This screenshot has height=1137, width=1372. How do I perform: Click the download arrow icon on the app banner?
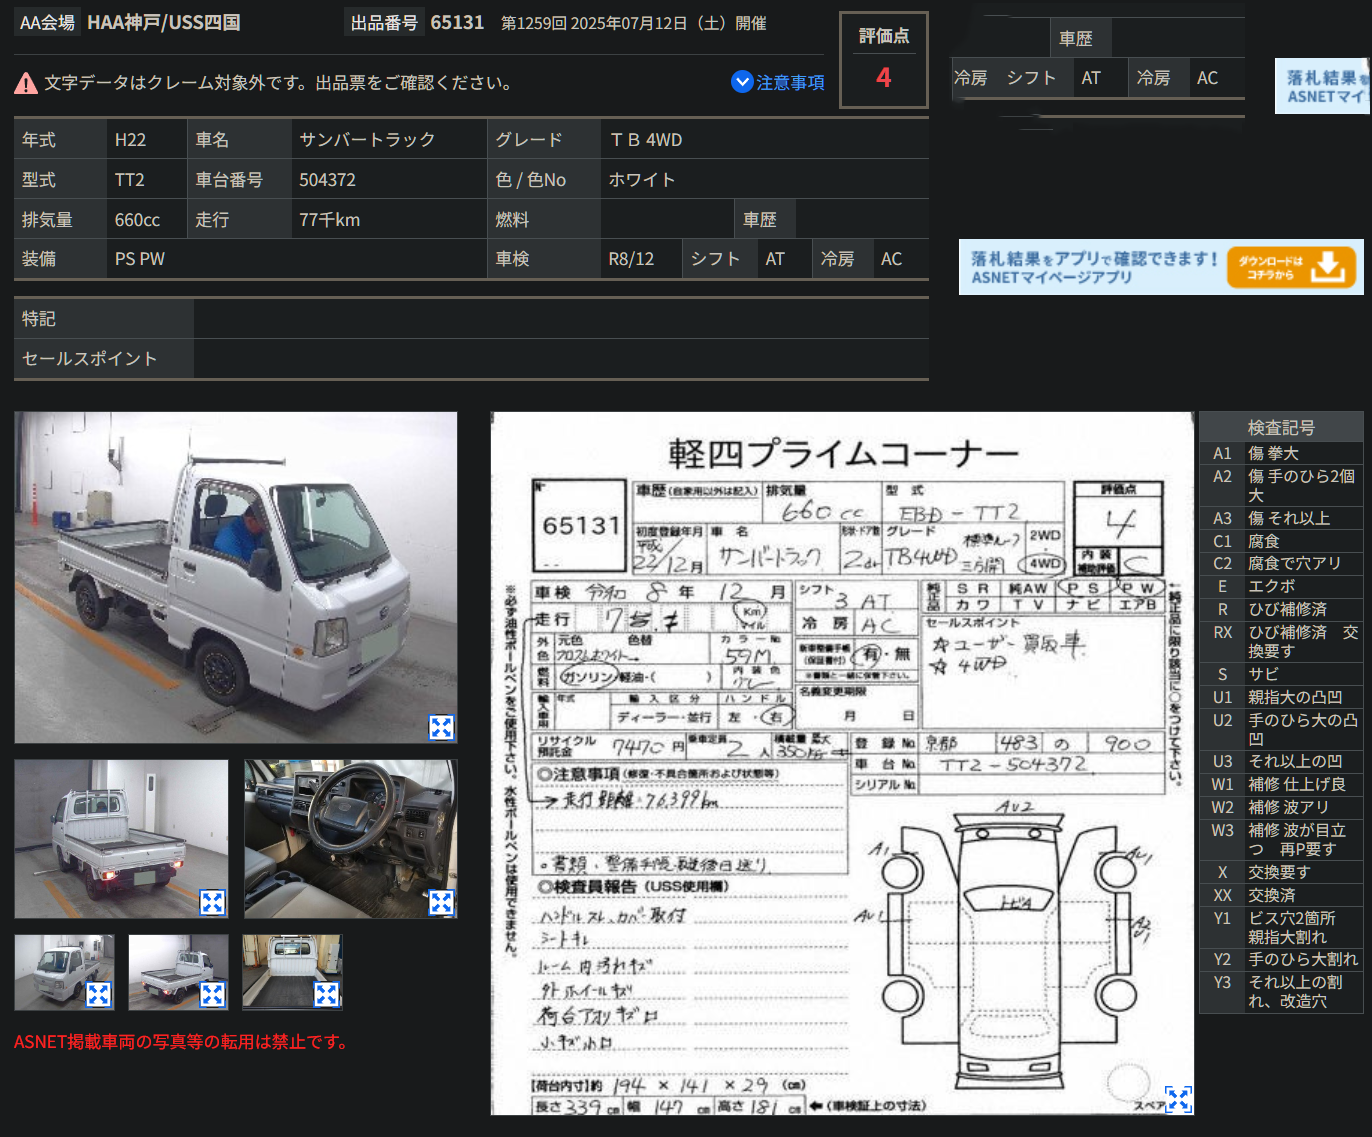click(1328, 267)
